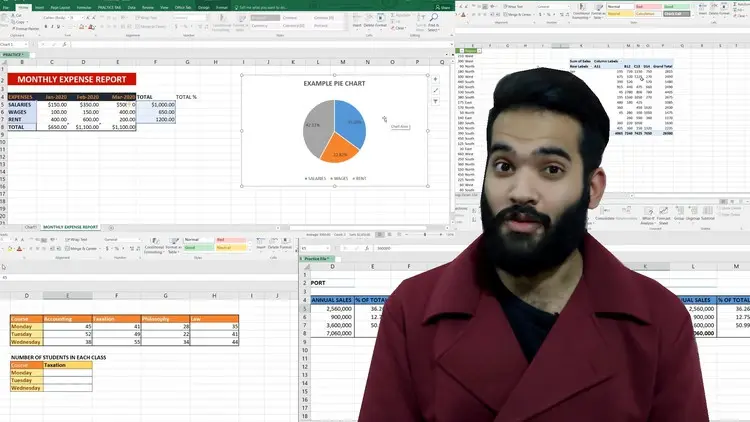750x422 pixels.
Task: Select the Accounting value 45 for Monday
Action: click(x=67, y=326)
